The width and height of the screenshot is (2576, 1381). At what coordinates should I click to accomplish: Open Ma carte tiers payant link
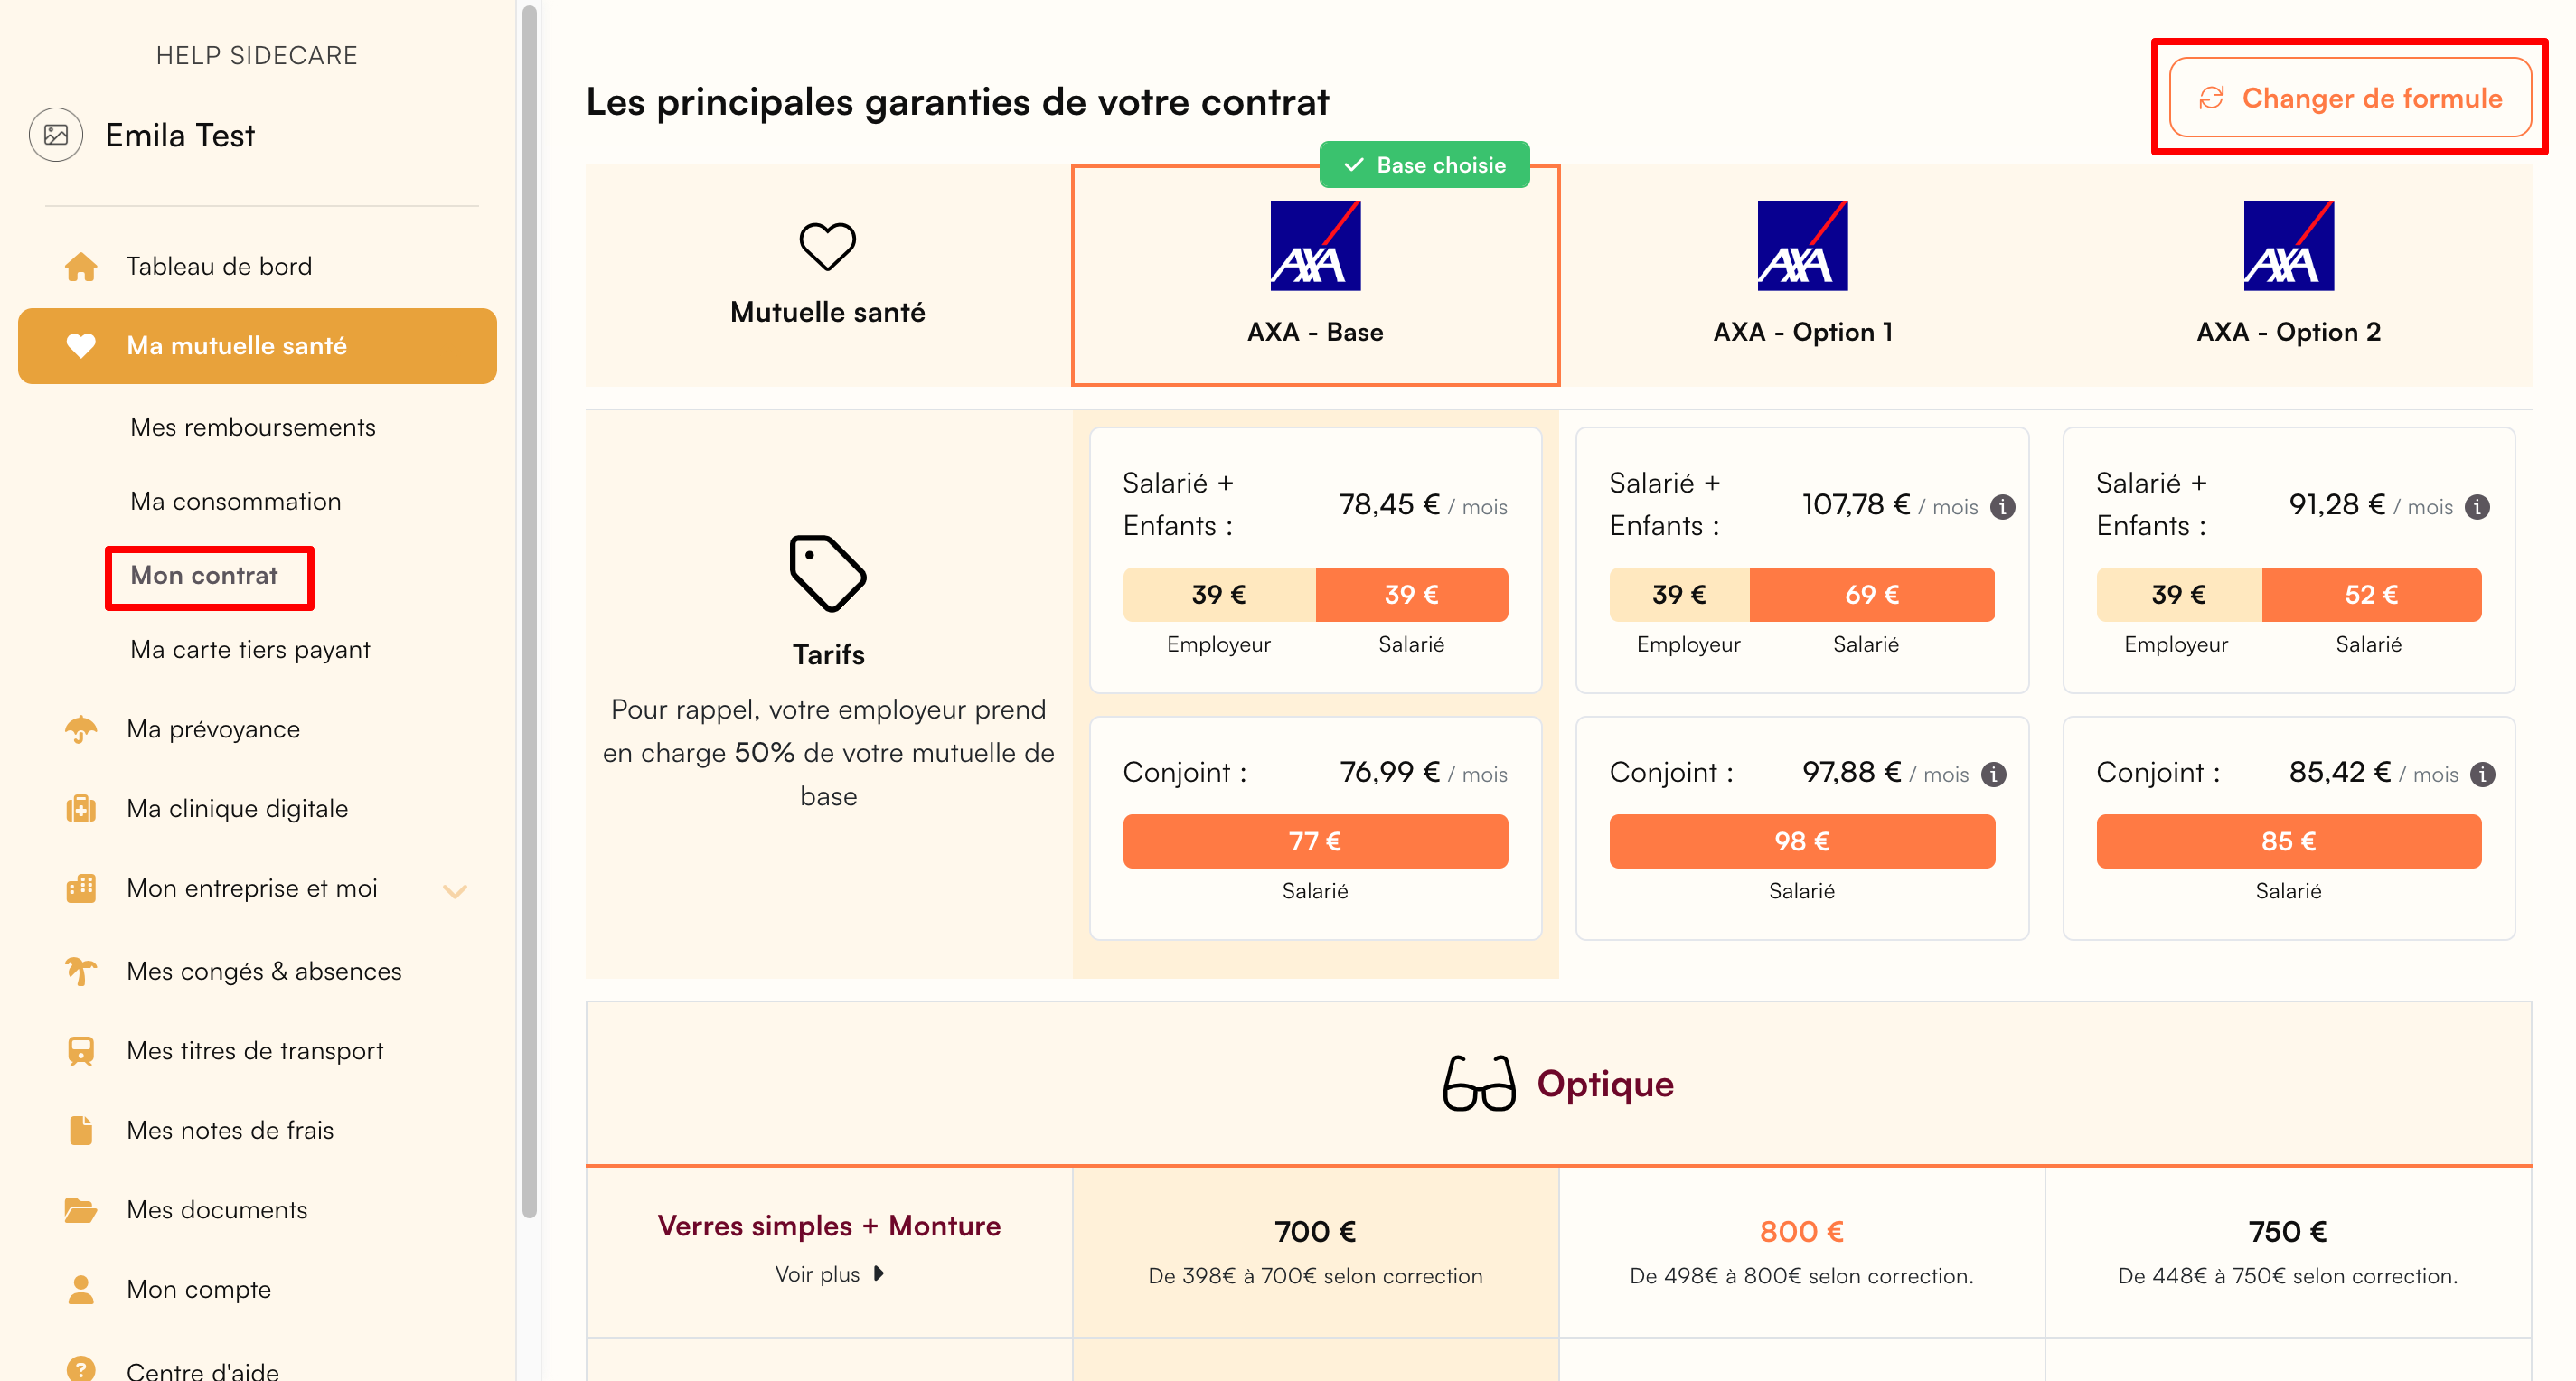(x=250, y=650)
